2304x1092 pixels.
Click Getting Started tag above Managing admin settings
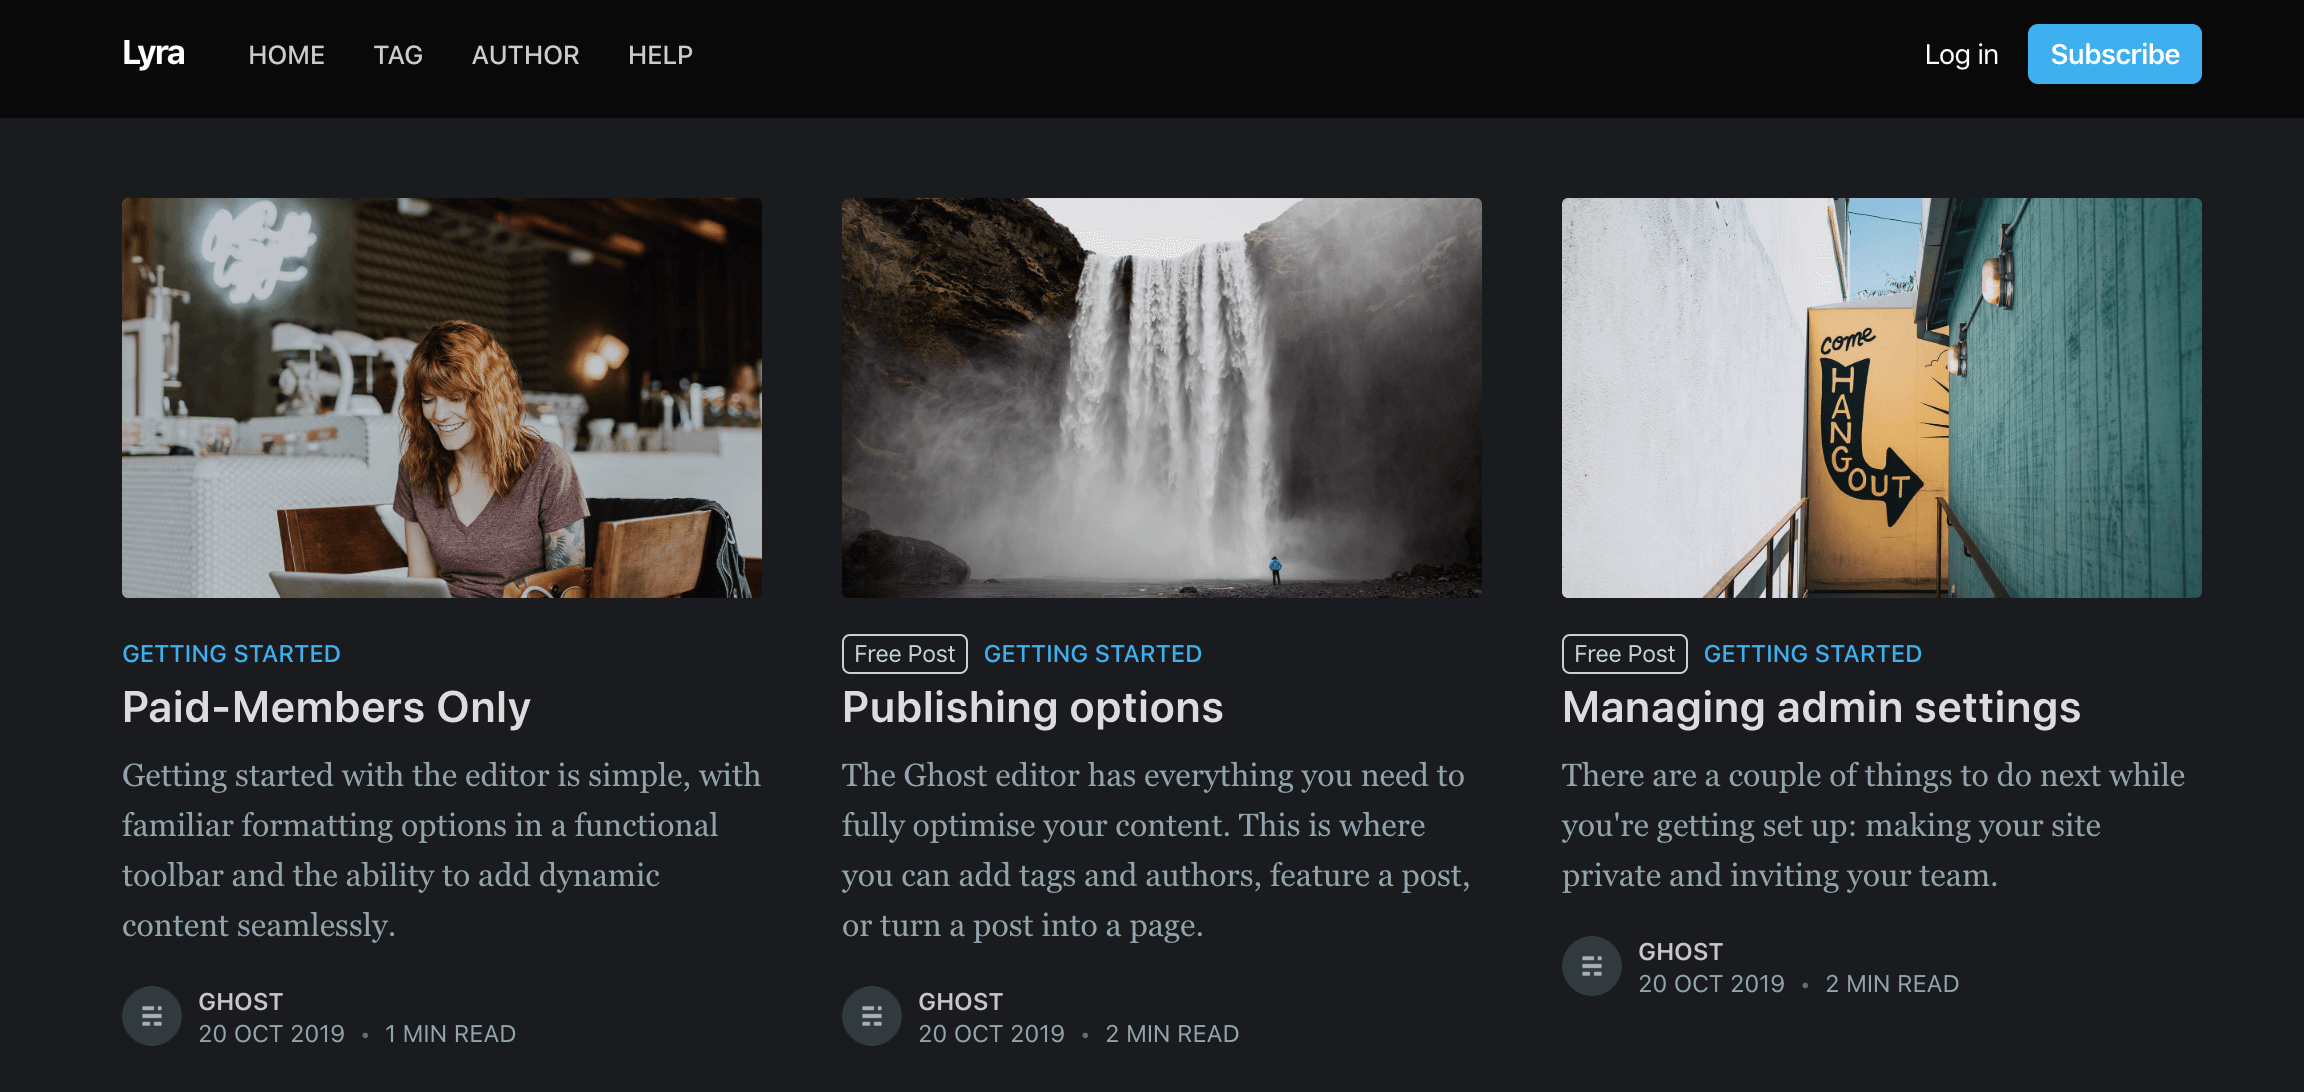tap(1812, 654)
